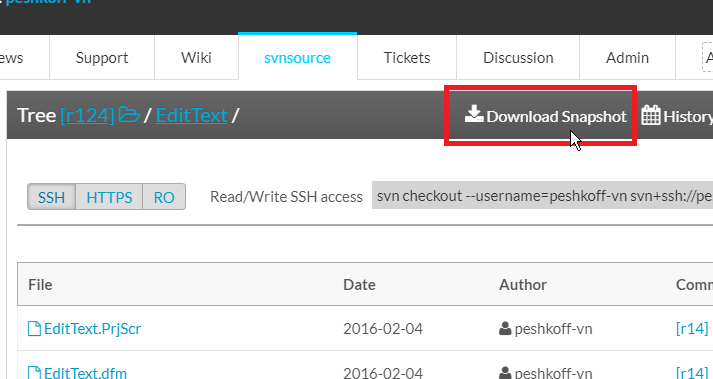Image resolution: width=713 pixels, height=379 pixels.
Task: Open the r14 commit link for EditText.dfm
Action: [x=692, y=373]
